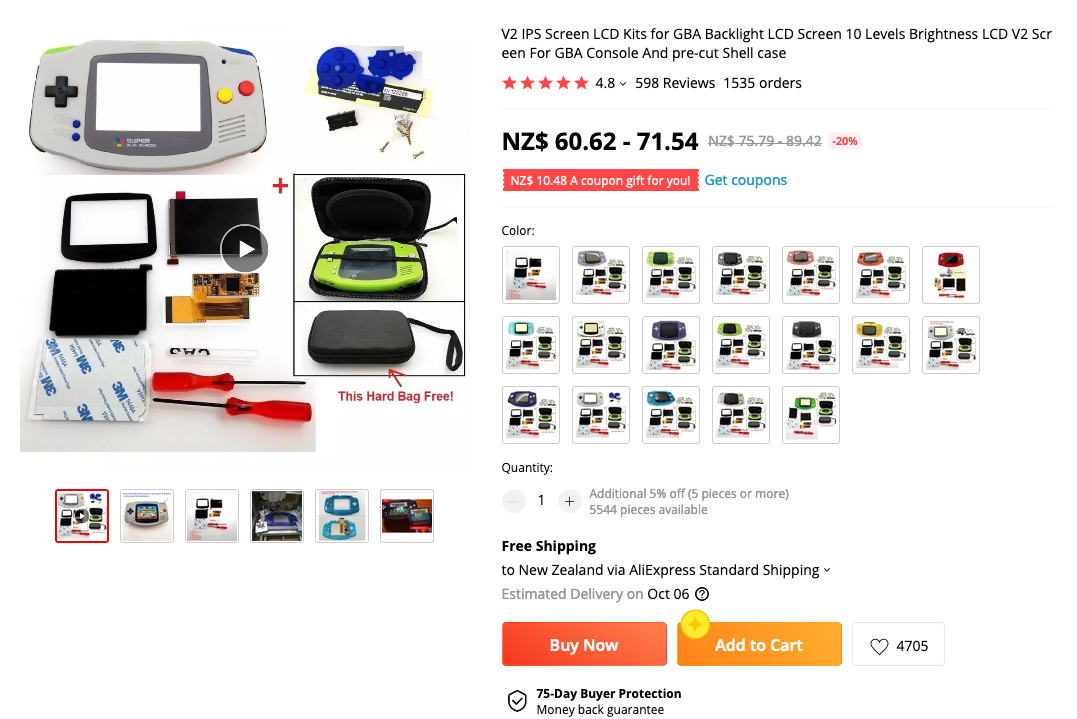Expand the AliExpress Standard Shipping options

point(827,570)
